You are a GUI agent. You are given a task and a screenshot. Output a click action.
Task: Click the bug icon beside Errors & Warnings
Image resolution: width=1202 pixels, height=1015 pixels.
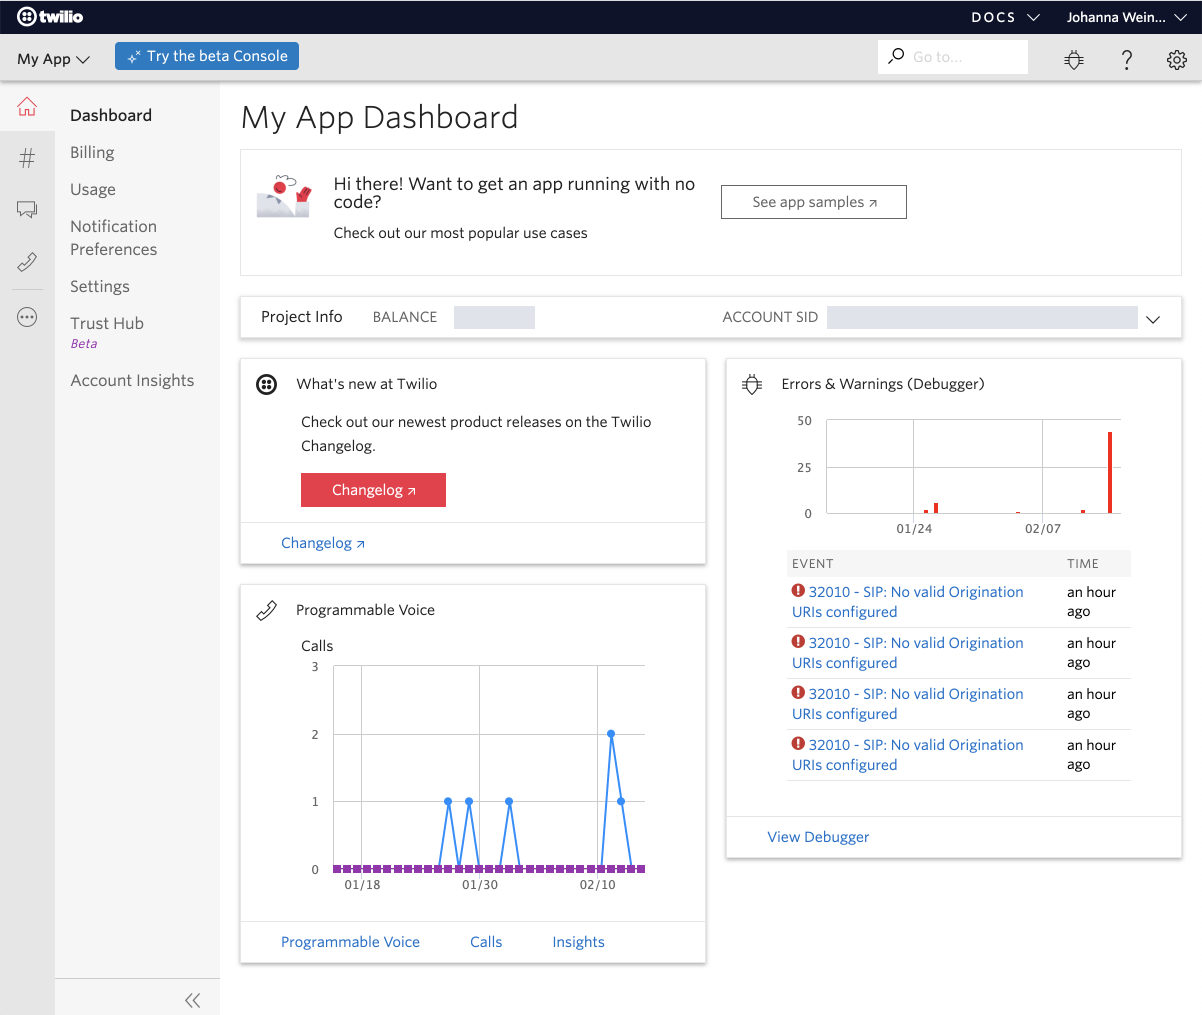pyautogui.click(x=752, y=384)
